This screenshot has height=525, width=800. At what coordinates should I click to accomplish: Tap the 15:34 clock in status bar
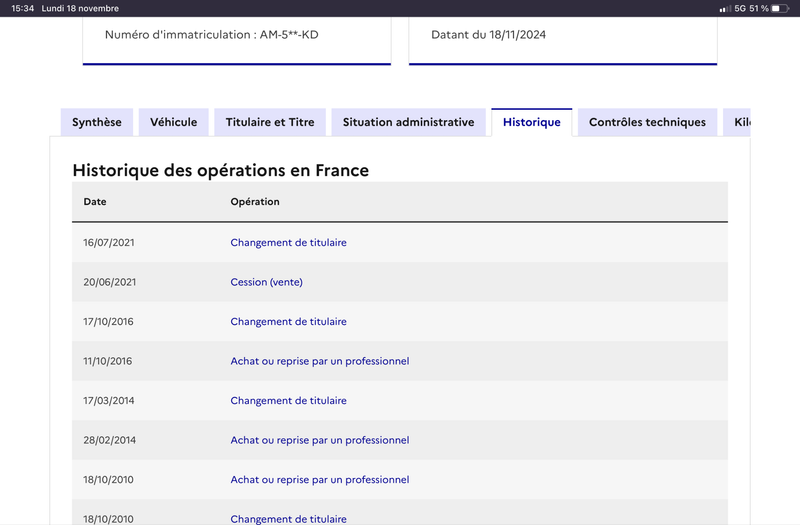[22, 8]
